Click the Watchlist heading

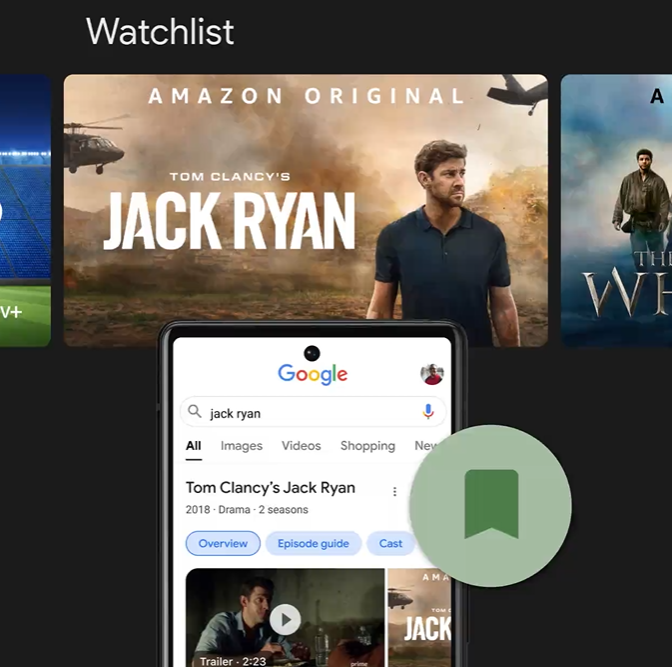click(160, 31)
